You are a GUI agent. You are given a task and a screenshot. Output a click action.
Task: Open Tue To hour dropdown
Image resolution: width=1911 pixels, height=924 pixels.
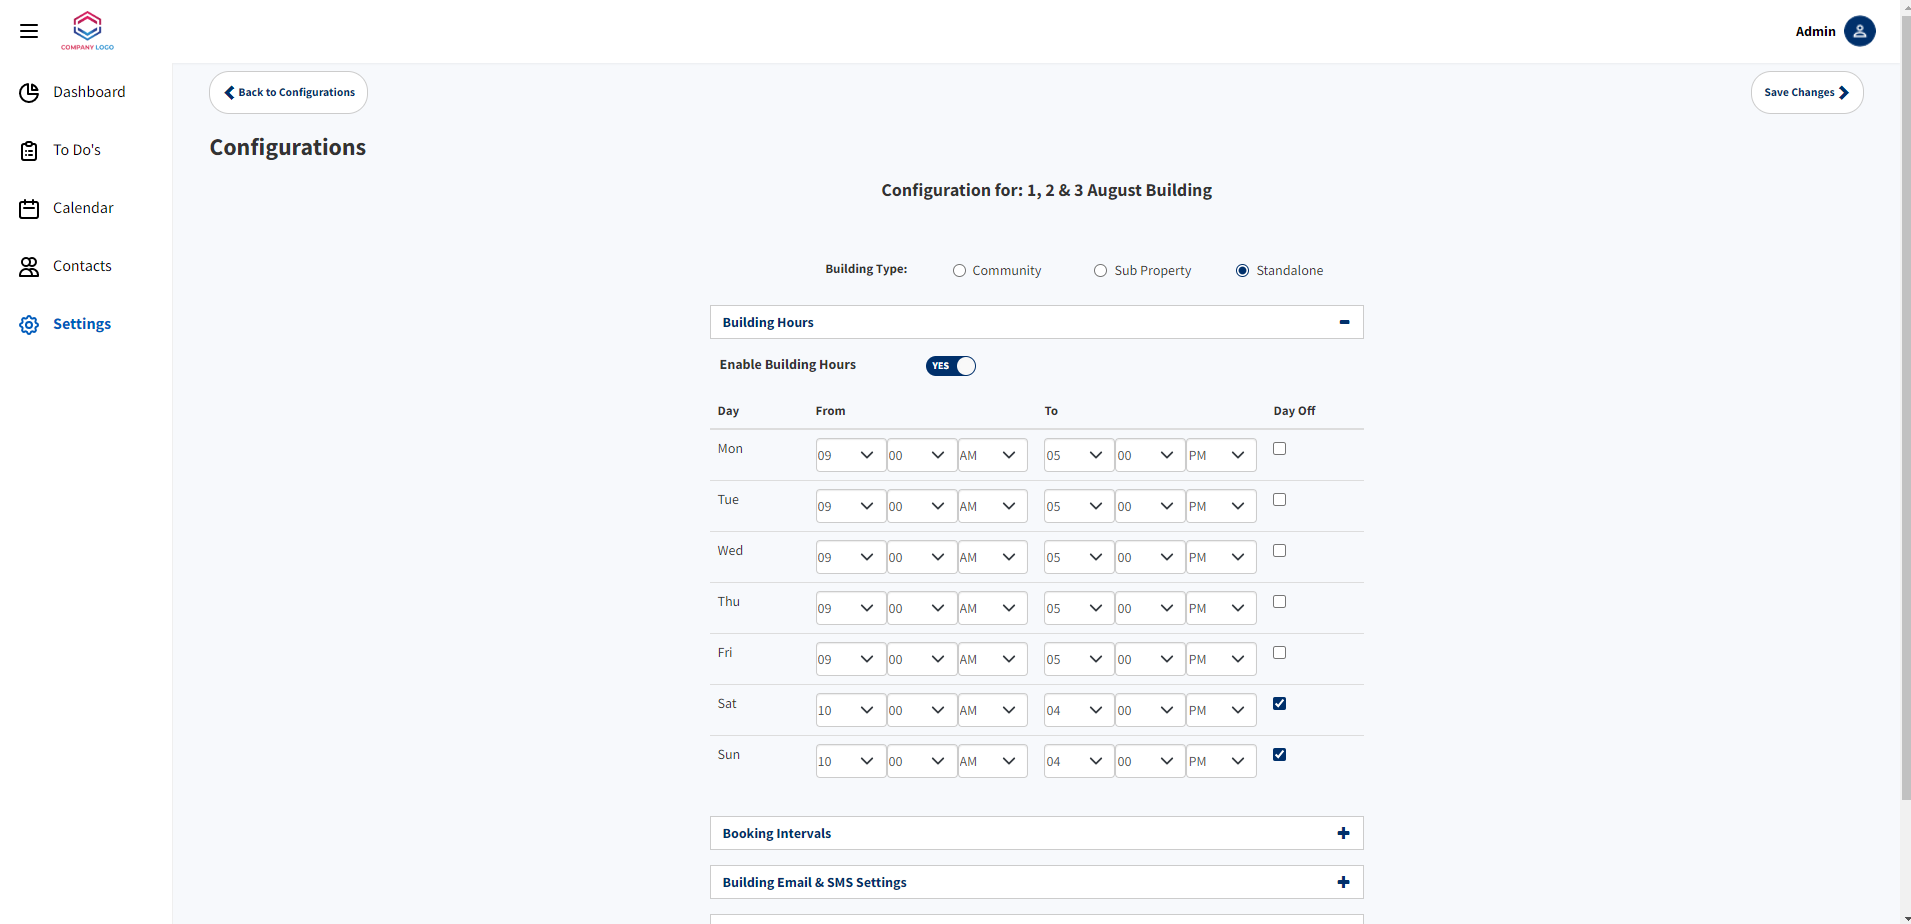click(1079, 506)
